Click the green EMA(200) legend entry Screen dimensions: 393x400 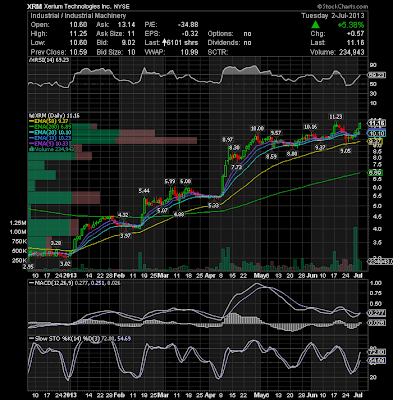[49, 127]
